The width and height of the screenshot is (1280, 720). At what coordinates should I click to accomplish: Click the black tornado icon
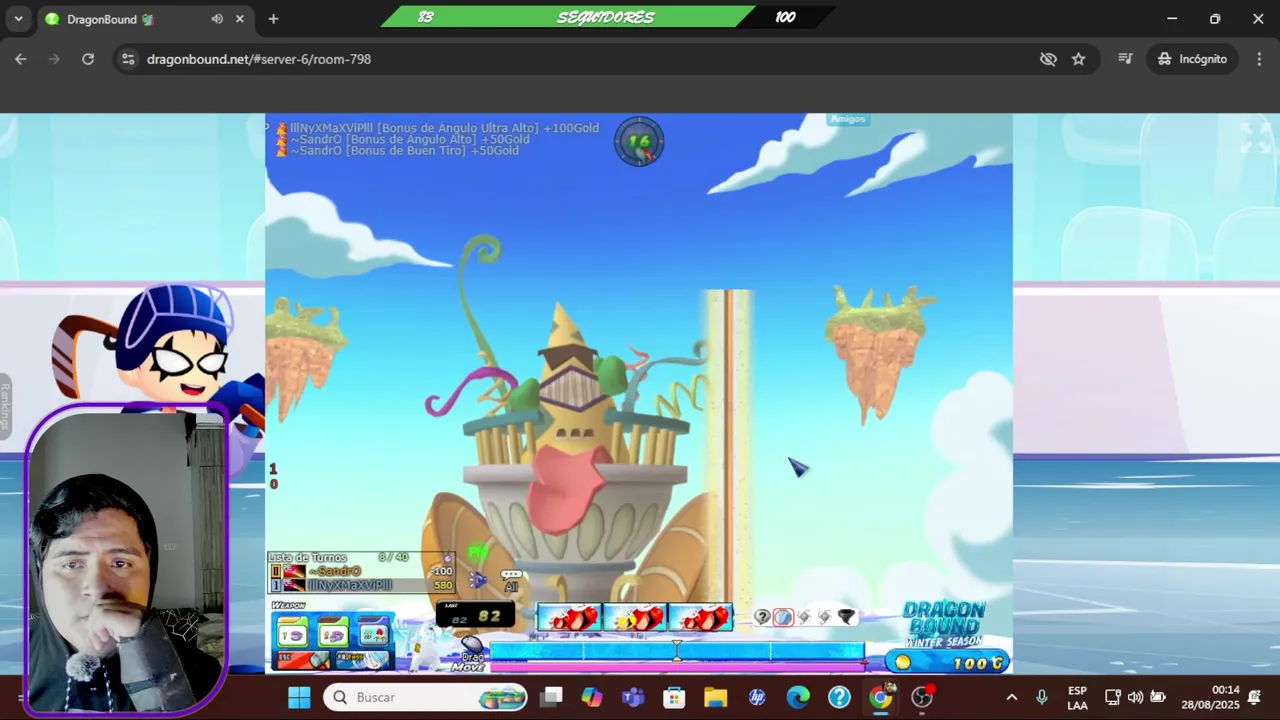coord(846,617)
